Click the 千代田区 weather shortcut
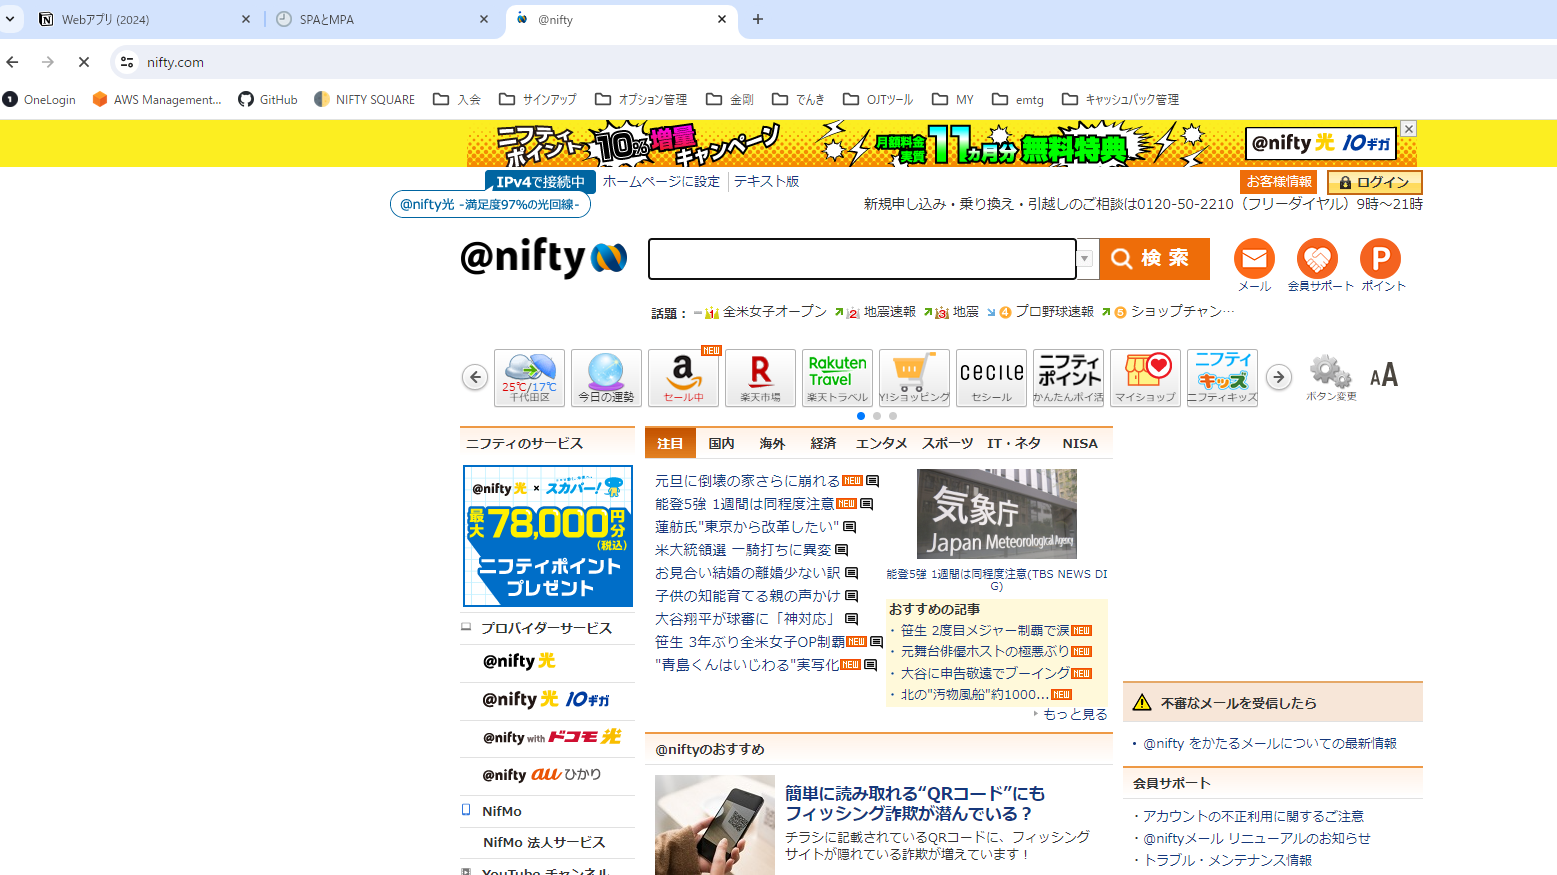 pos(529,378)
